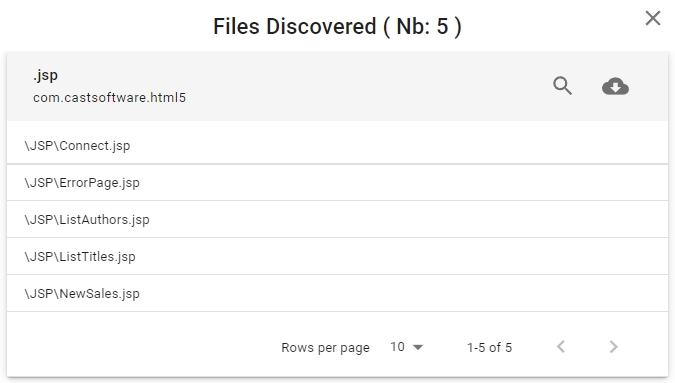Close the Files Discovered dialog

[653, 18]
